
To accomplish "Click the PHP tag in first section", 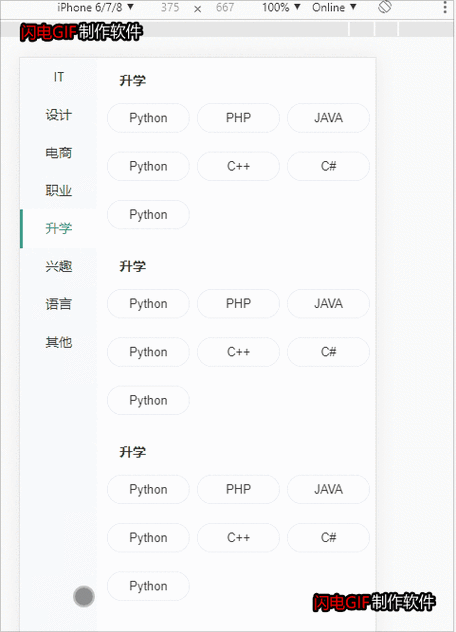I will (238, 118).
